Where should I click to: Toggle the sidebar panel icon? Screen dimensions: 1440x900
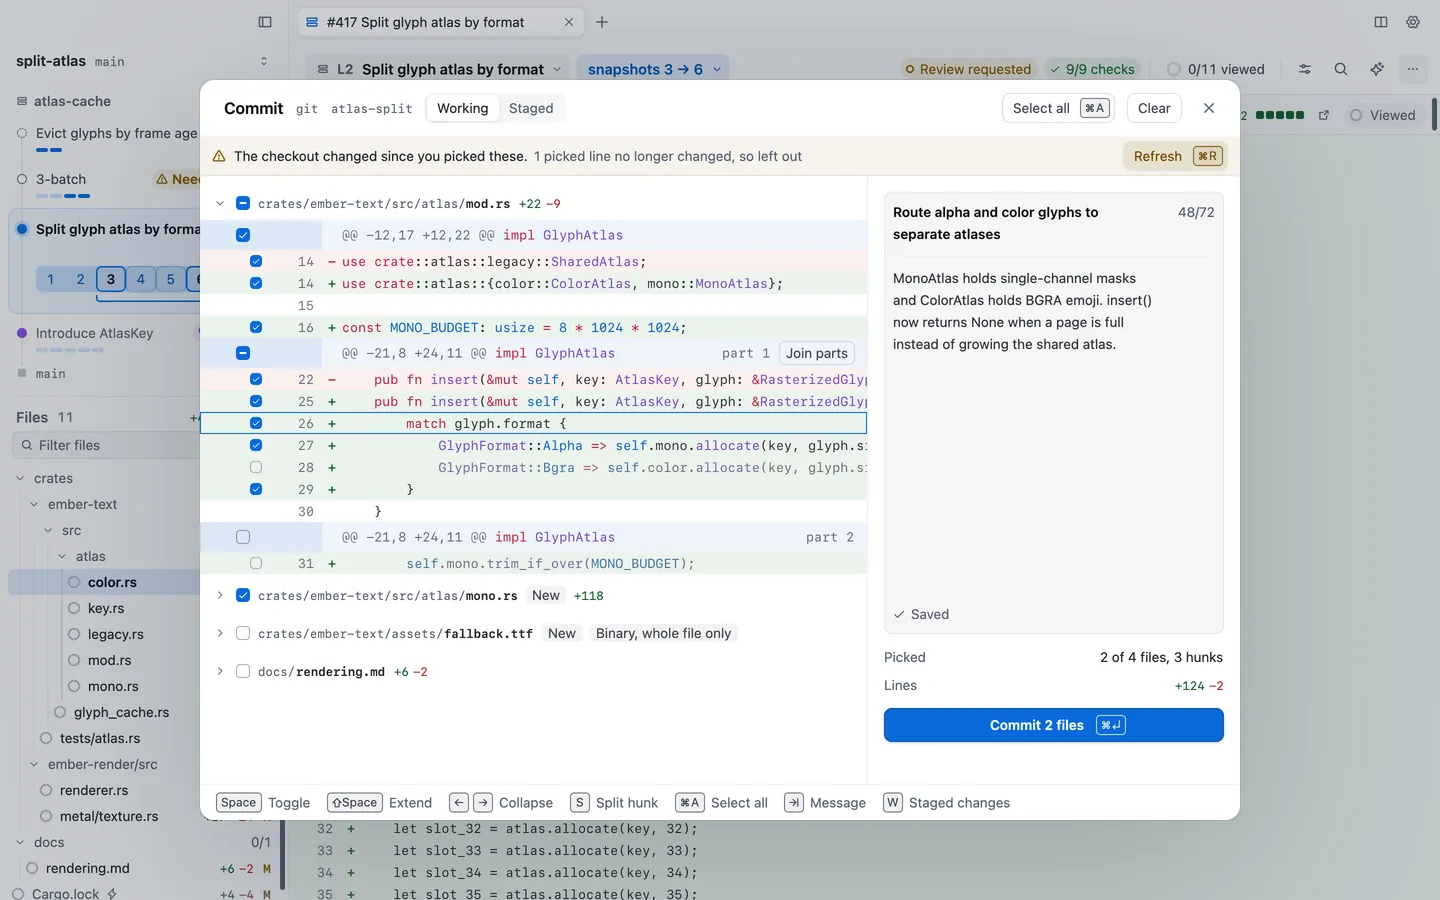point(265,22)
